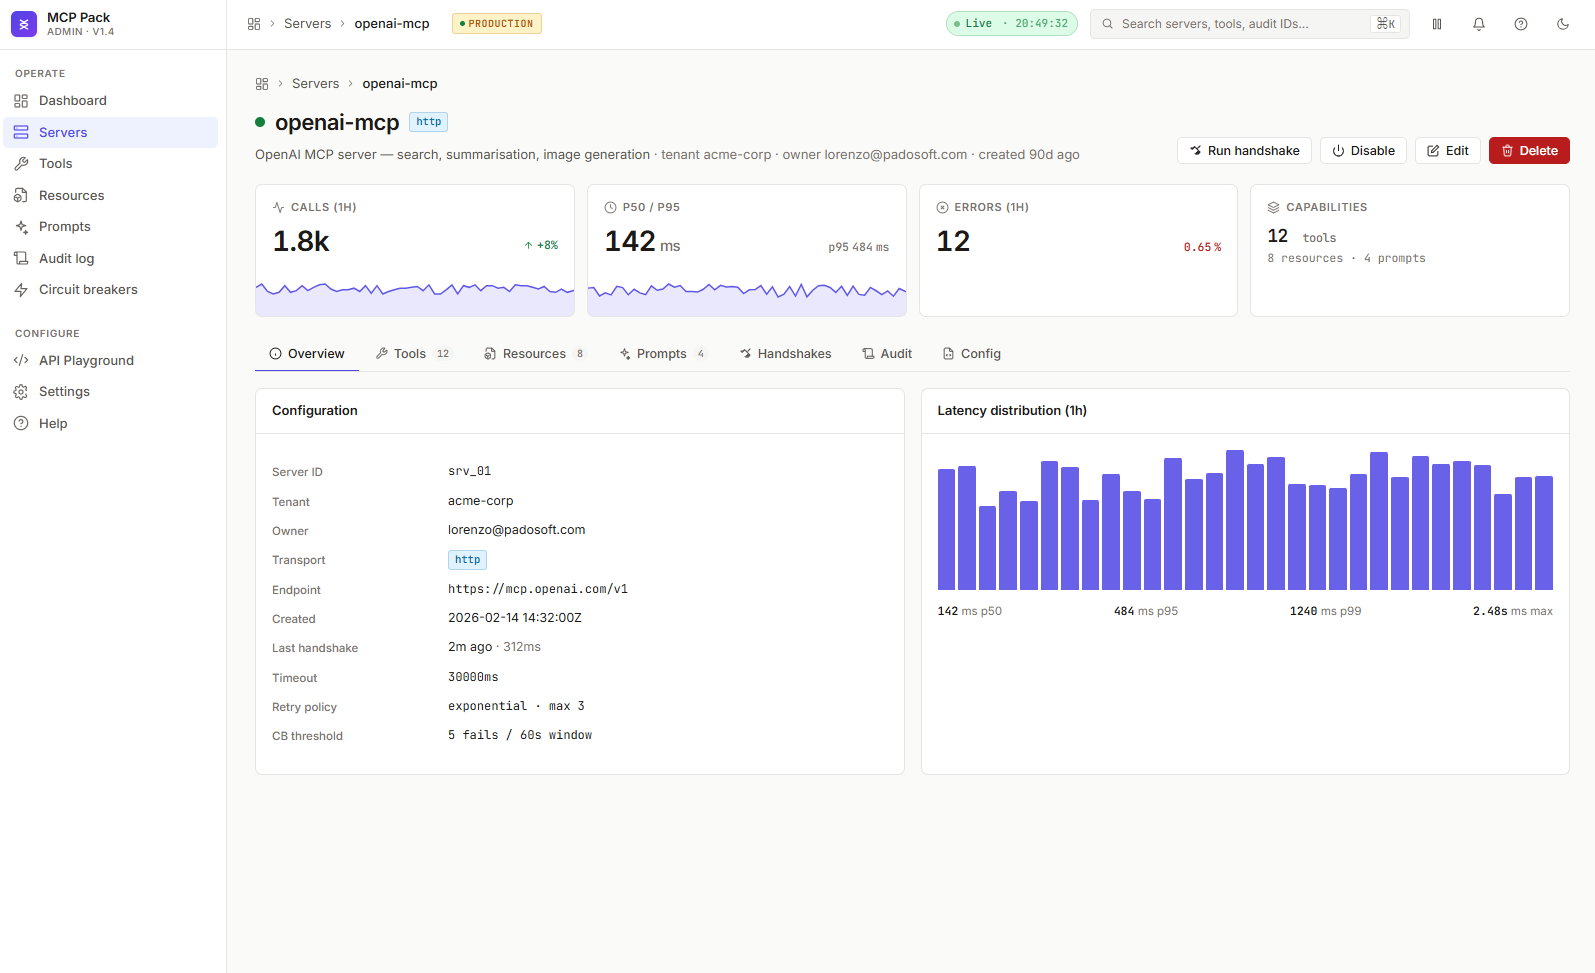1595x973 pixels.
Task: Click the Created value 2026-02-14 14:32:00Z
Action: 514,618
